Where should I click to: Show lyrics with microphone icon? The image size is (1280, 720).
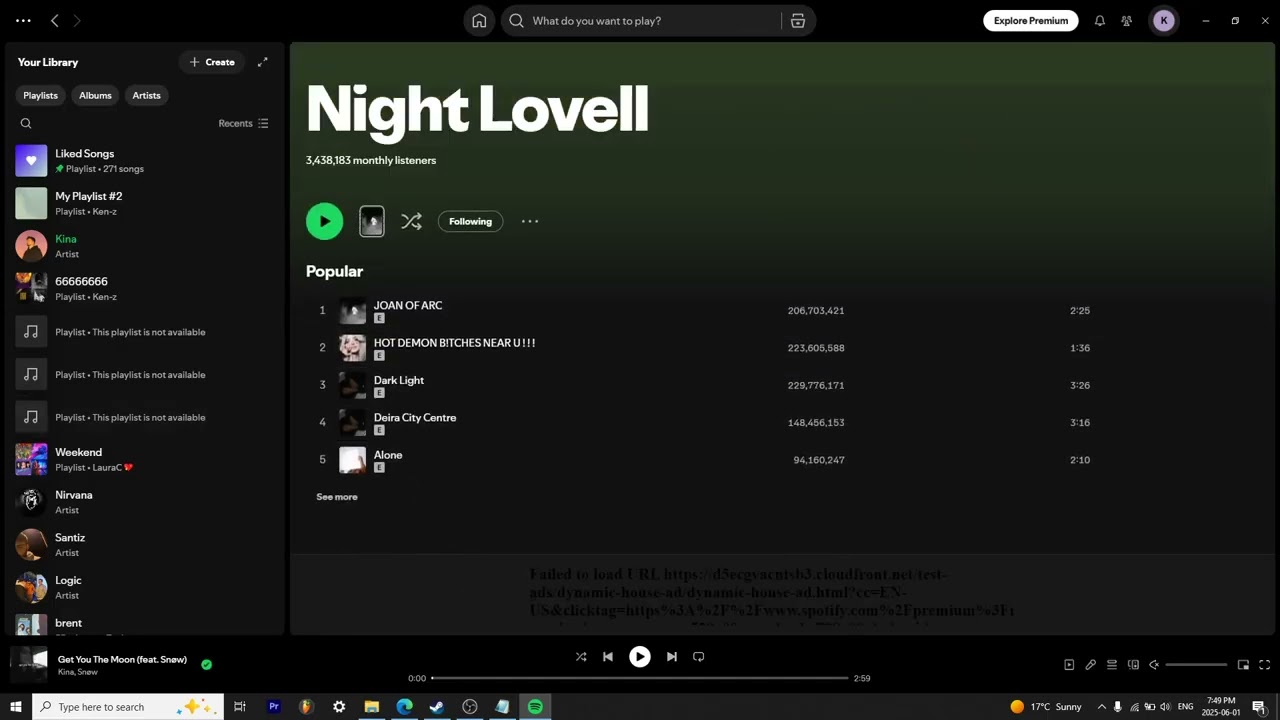coord(1091,665)
